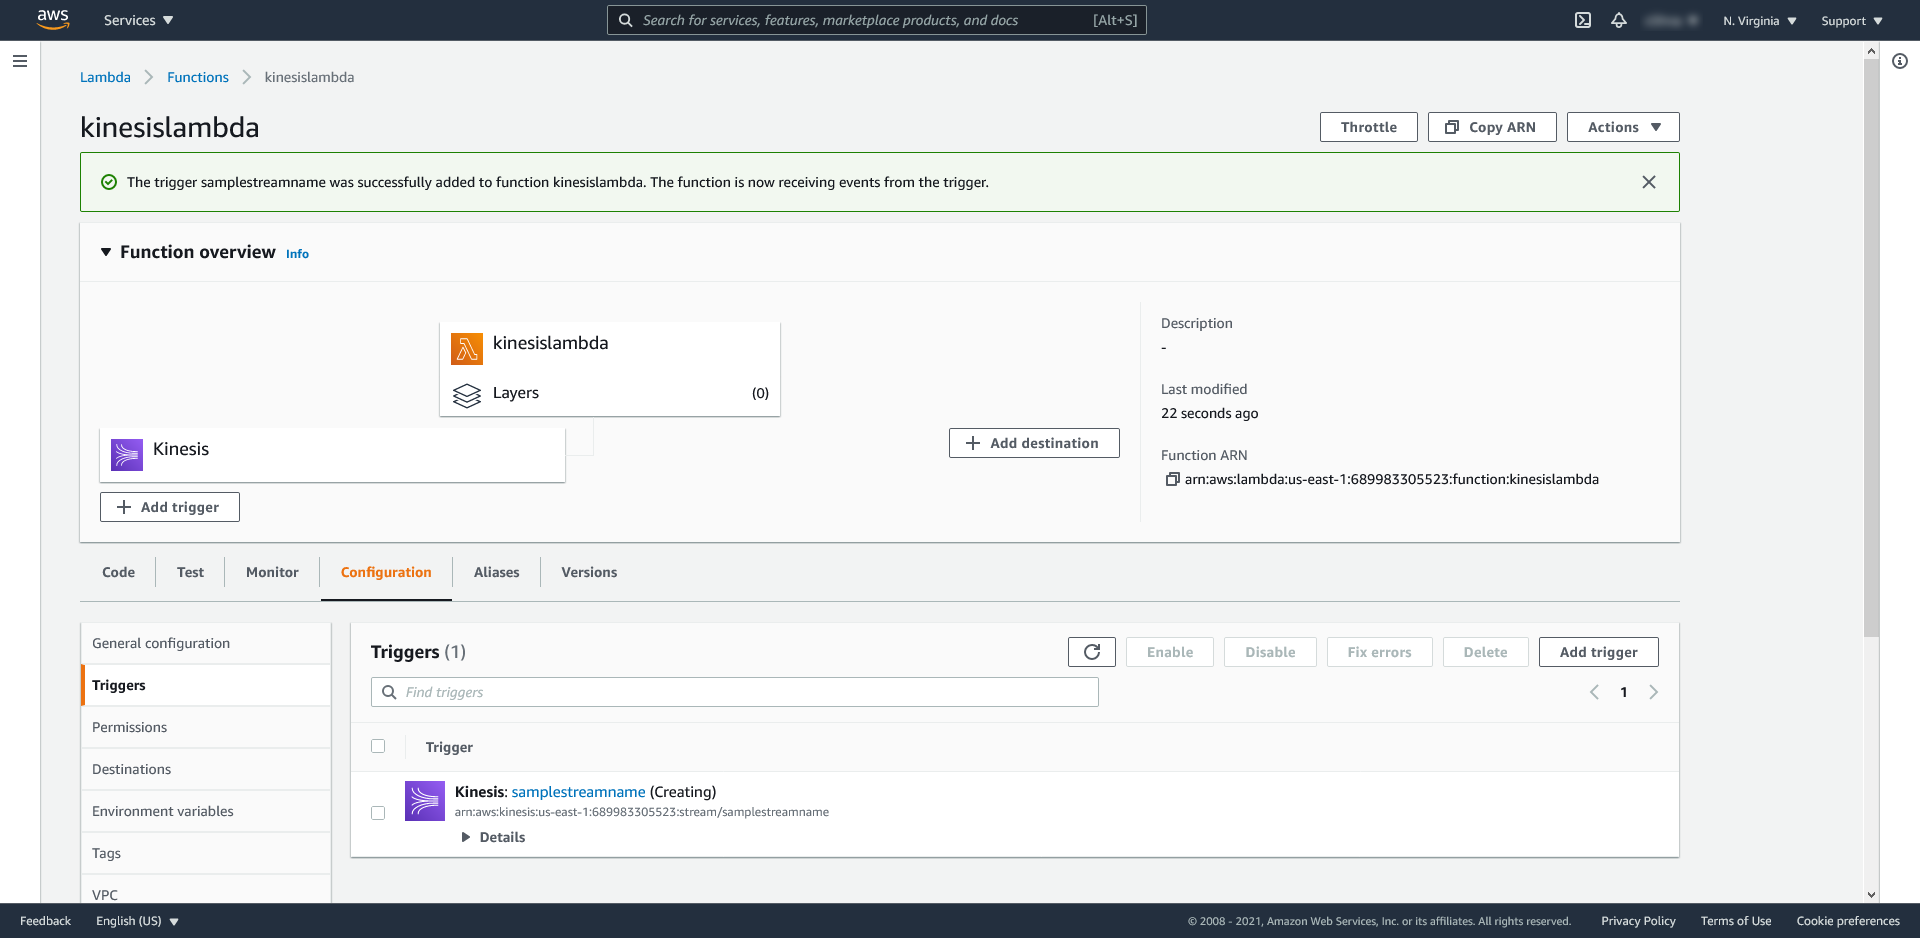Click the Copy ARN button
This screenshot has width=1920, height=938.
1492,127
